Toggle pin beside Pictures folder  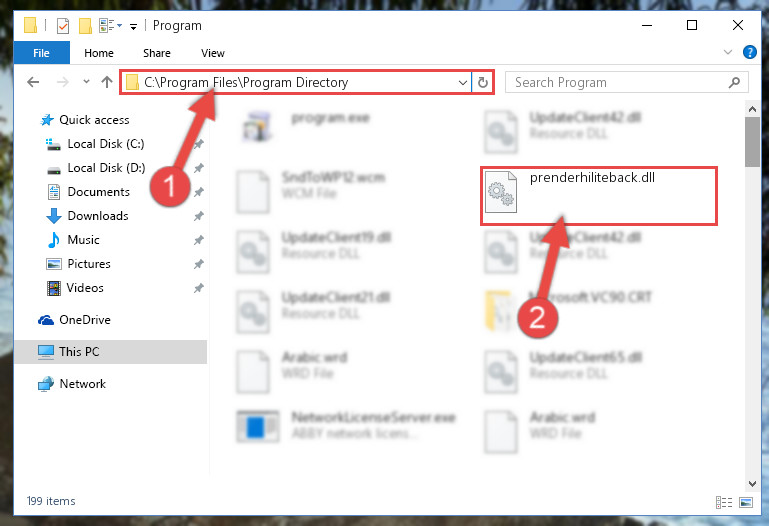[x=199, y=264]
